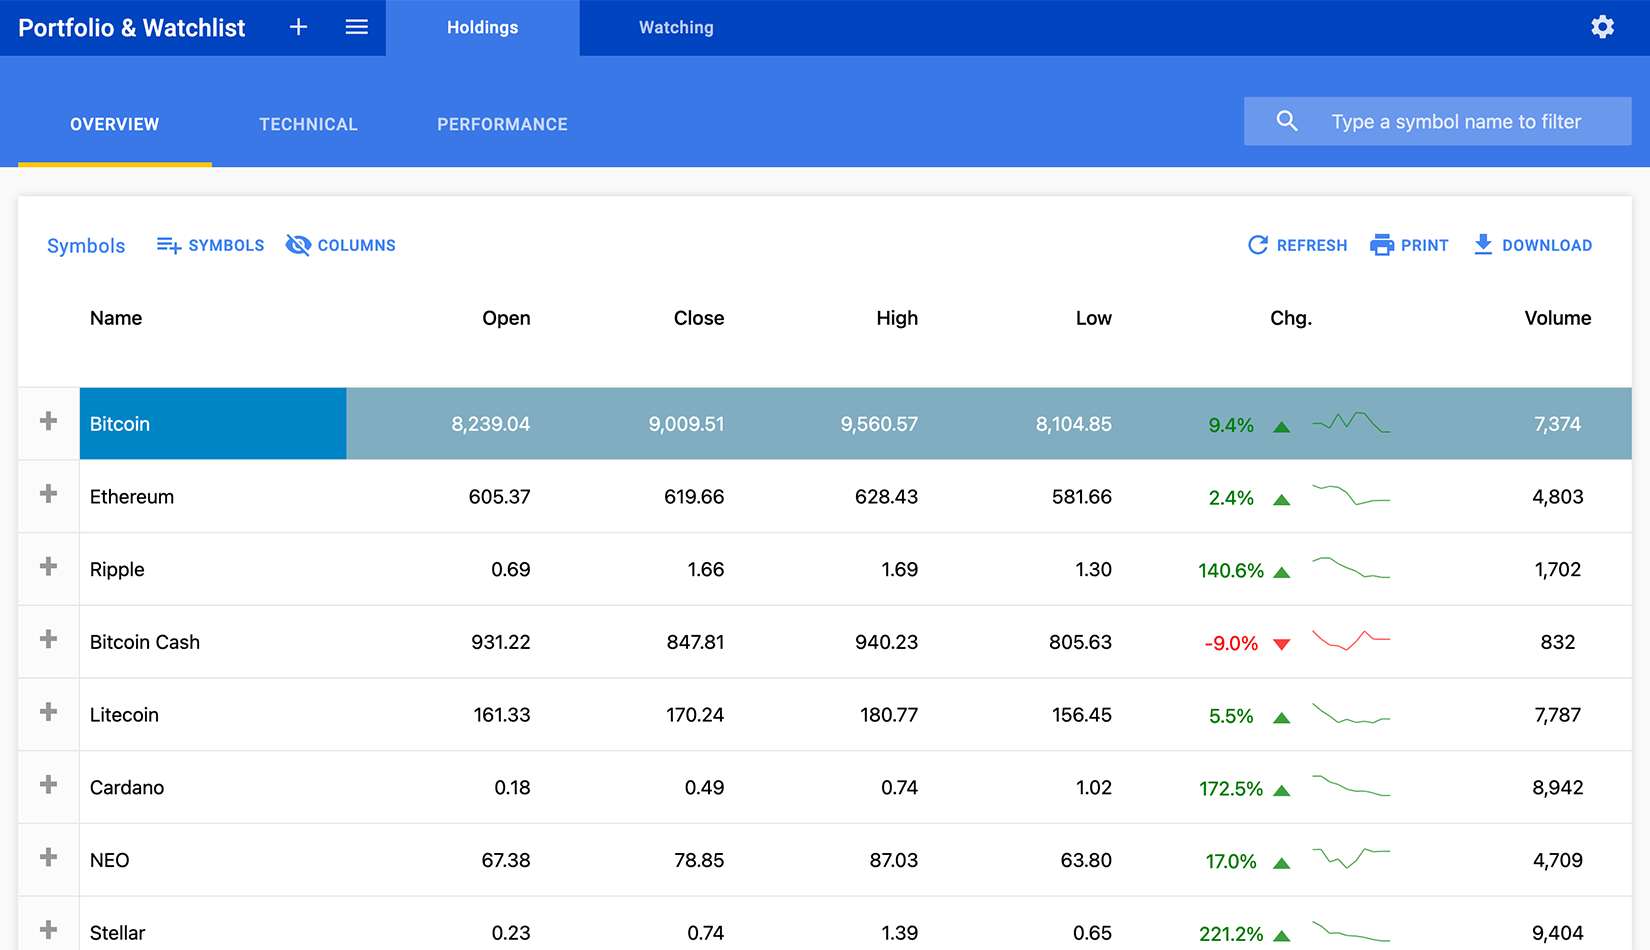Sort by the Volume column header
This screenshot has width=1650, height=950.
(x=1558, y=318)
